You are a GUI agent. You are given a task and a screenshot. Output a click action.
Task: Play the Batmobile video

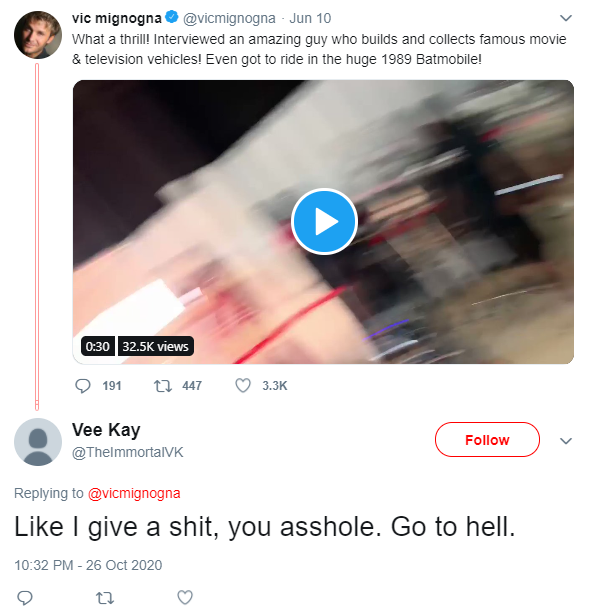point(324,222)
